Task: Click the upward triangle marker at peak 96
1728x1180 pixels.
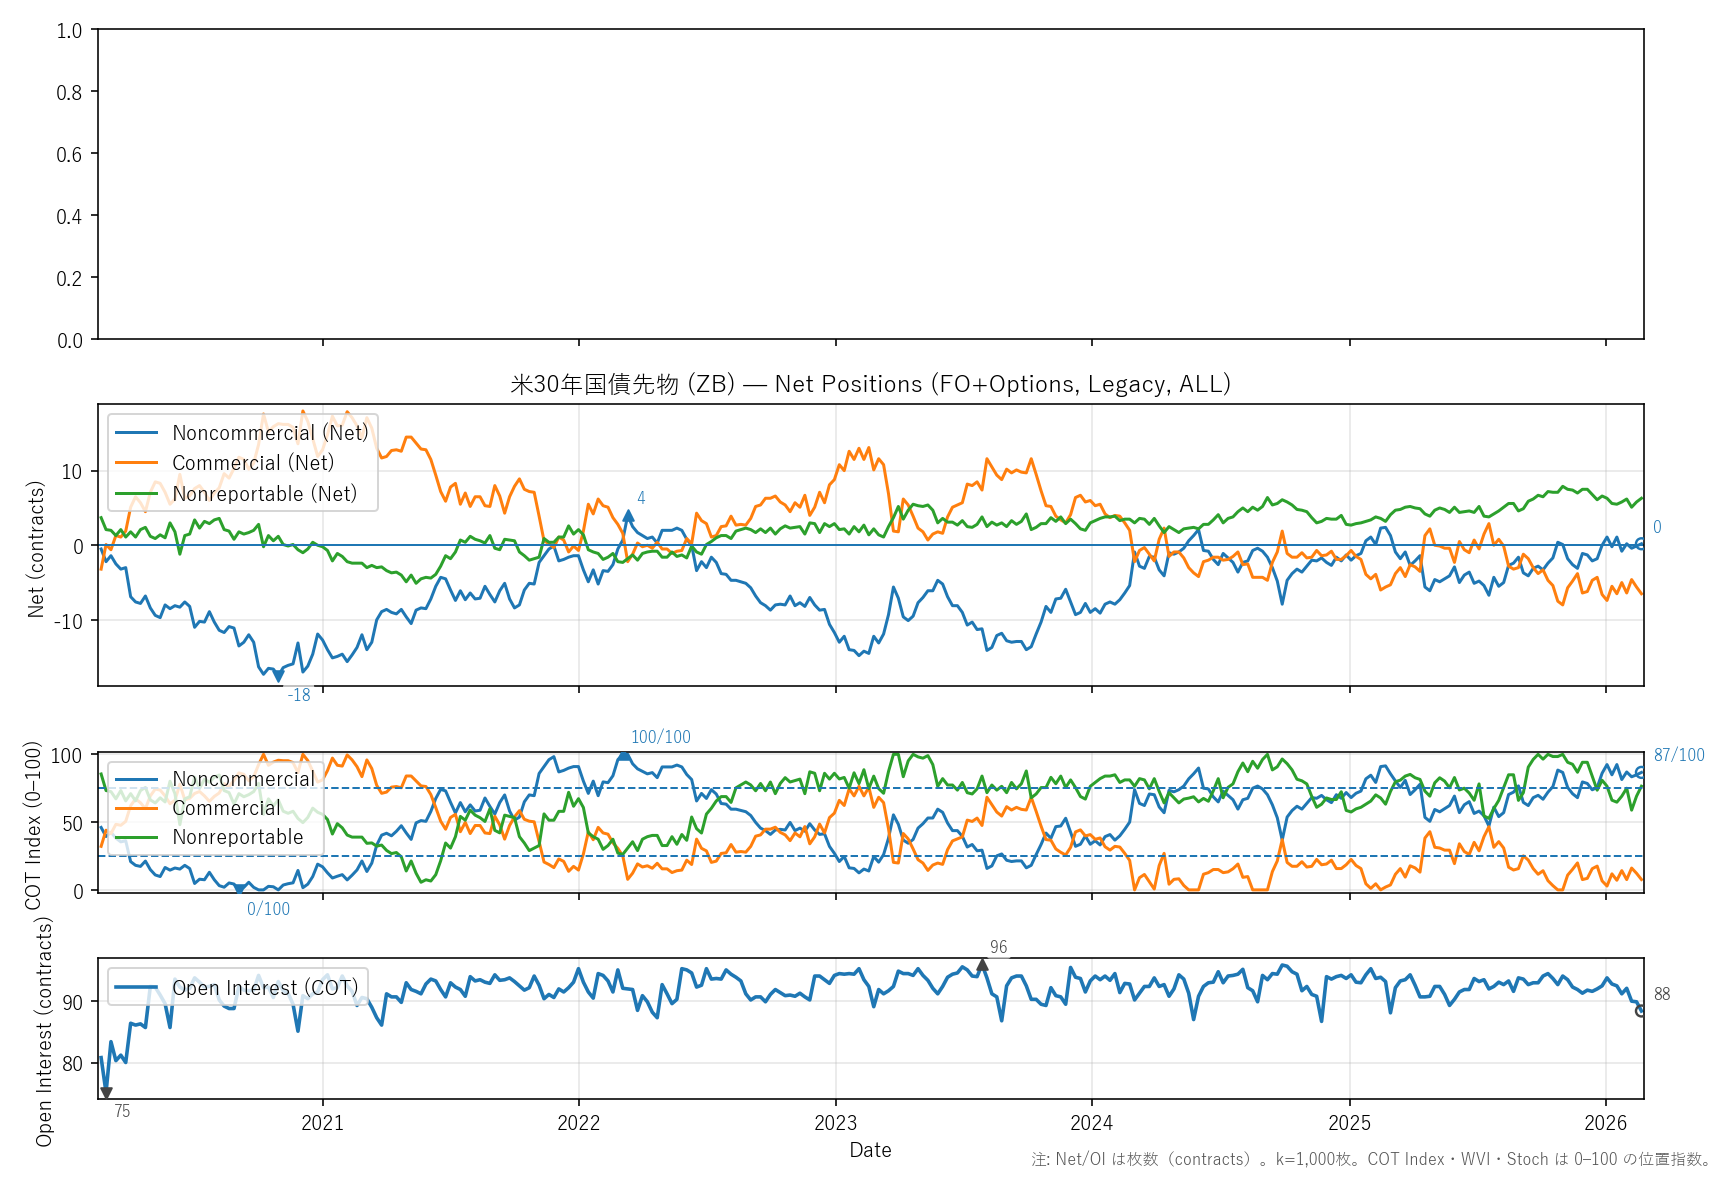Action: tap(982, 965)
